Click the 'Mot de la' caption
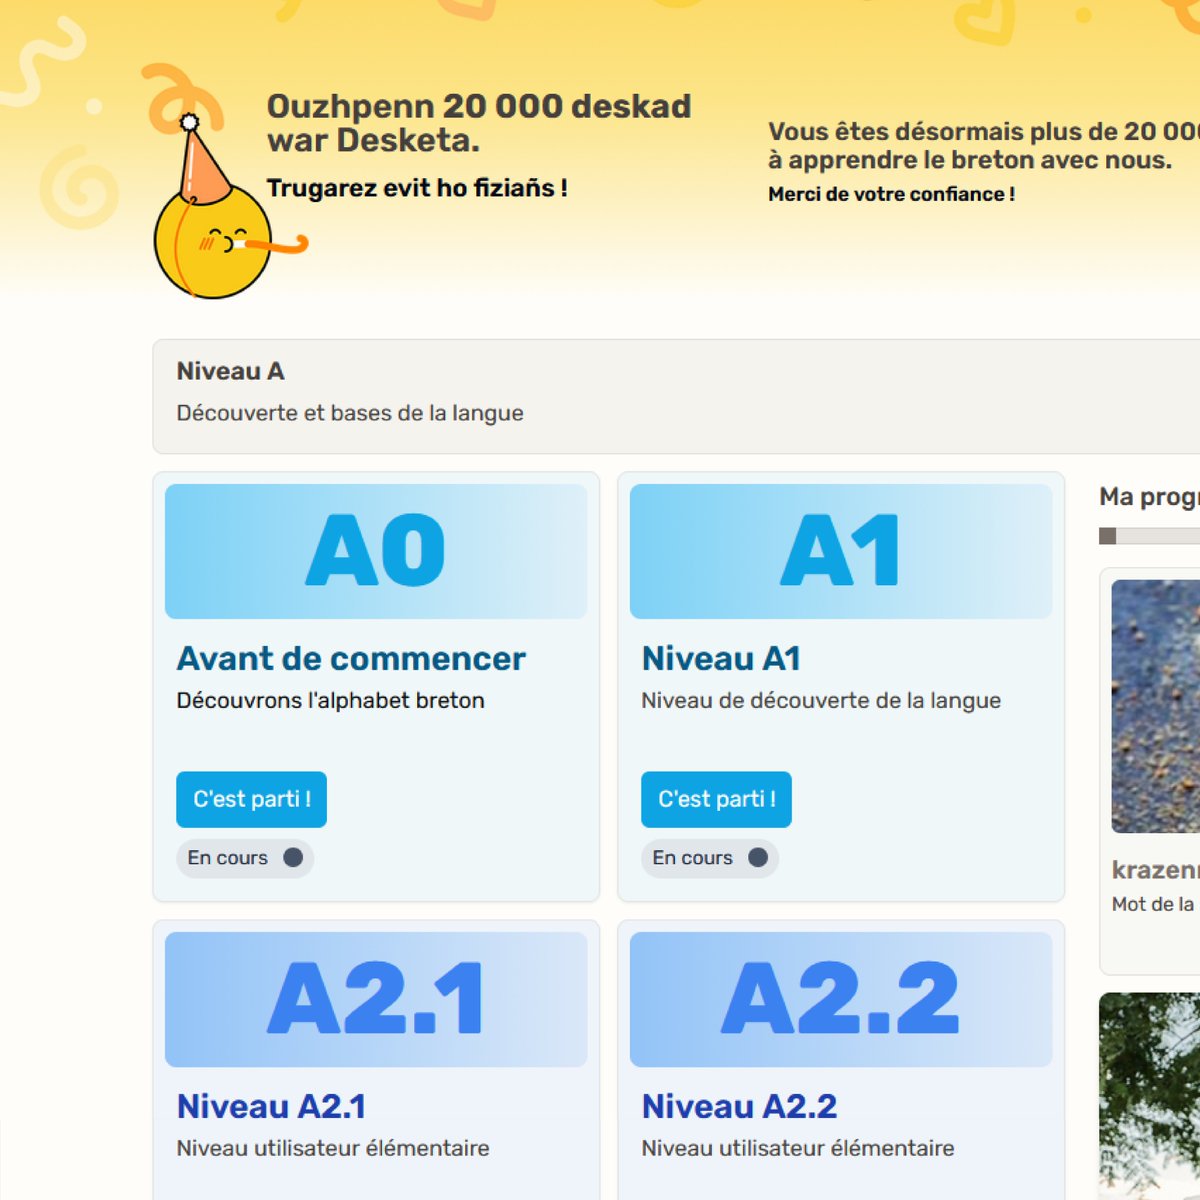 click(x=1153, y=904)
